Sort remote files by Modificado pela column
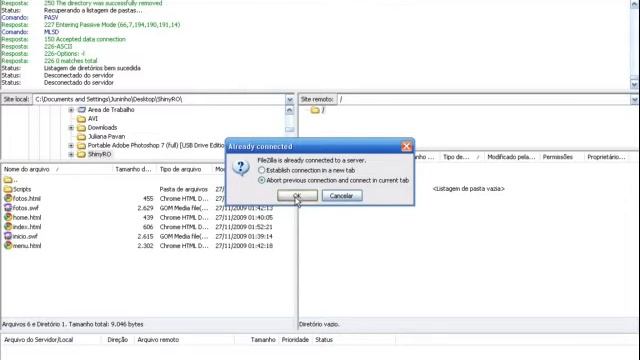The width and height of the screenshot is (640, 360). [x=511, y=157]
